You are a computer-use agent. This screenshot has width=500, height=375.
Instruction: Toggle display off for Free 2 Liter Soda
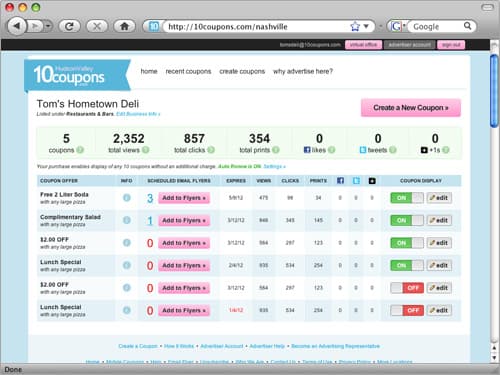point(407,198)
